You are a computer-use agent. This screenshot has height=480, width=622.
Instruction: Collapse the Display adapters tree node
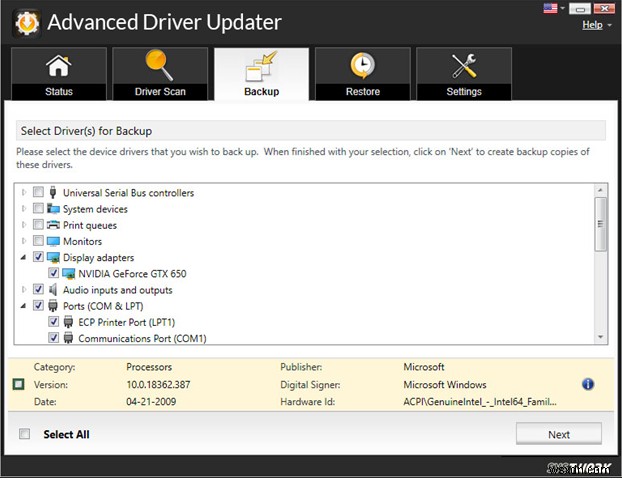[24, 258]
